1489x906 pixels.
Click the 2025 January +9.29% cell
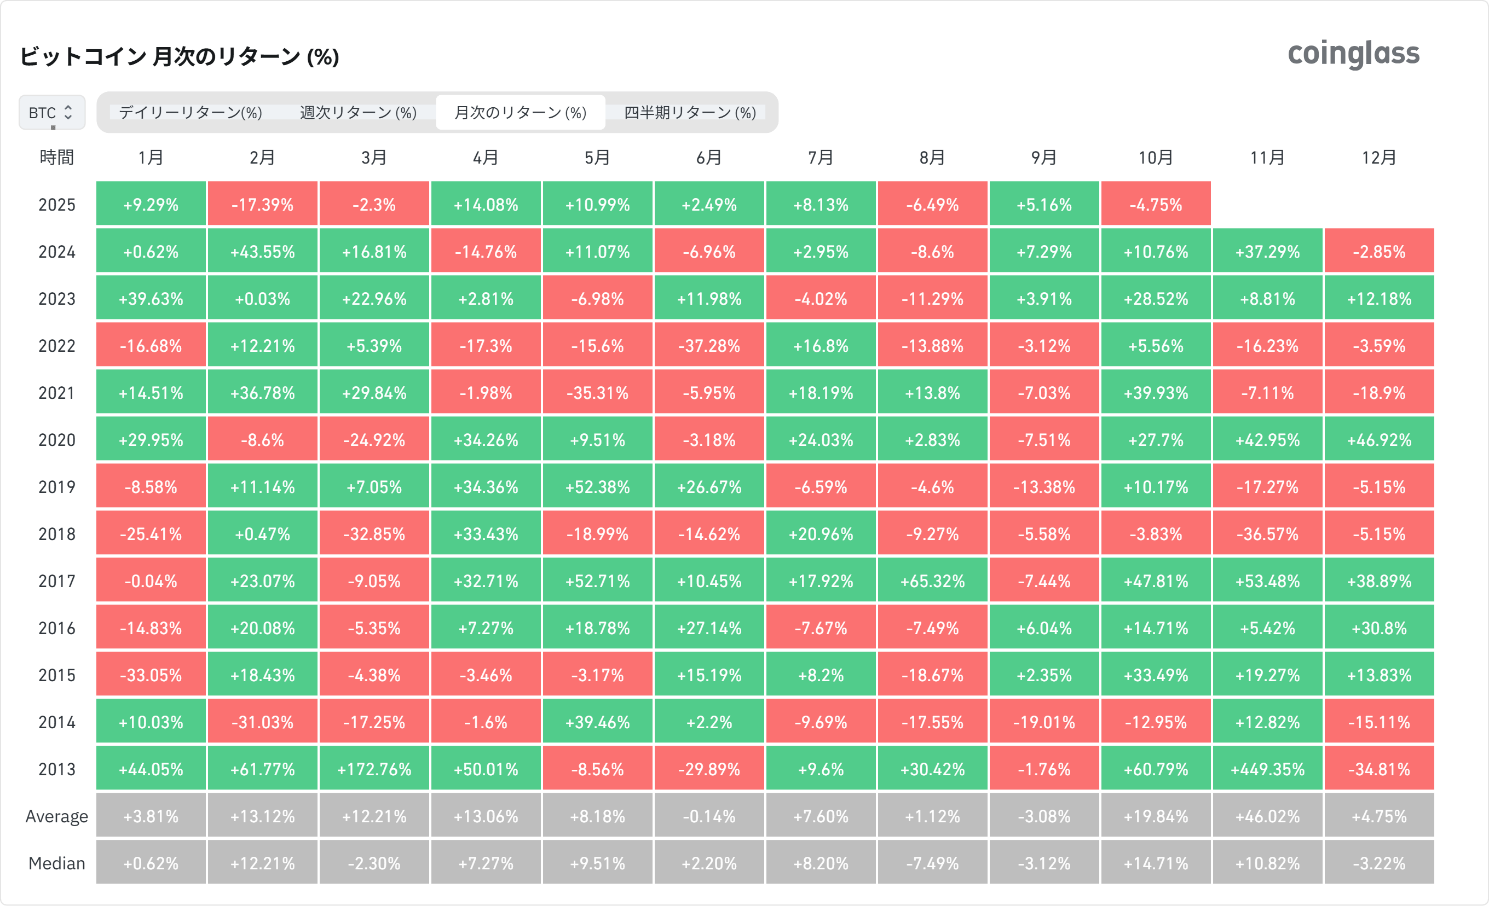tap(151, 205)
